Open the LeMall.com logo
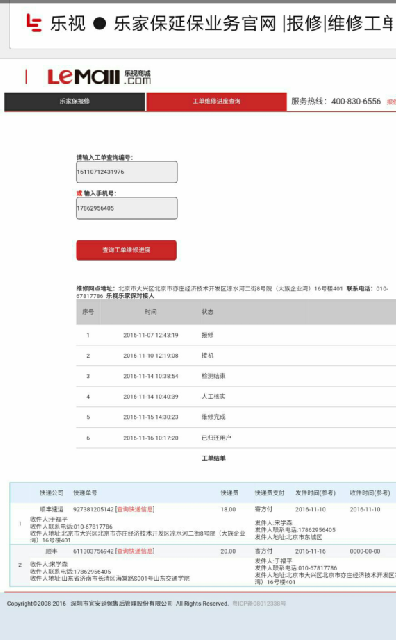Image resolution: width=396 pixels, height=640 pixels. (x=99, y=77)
